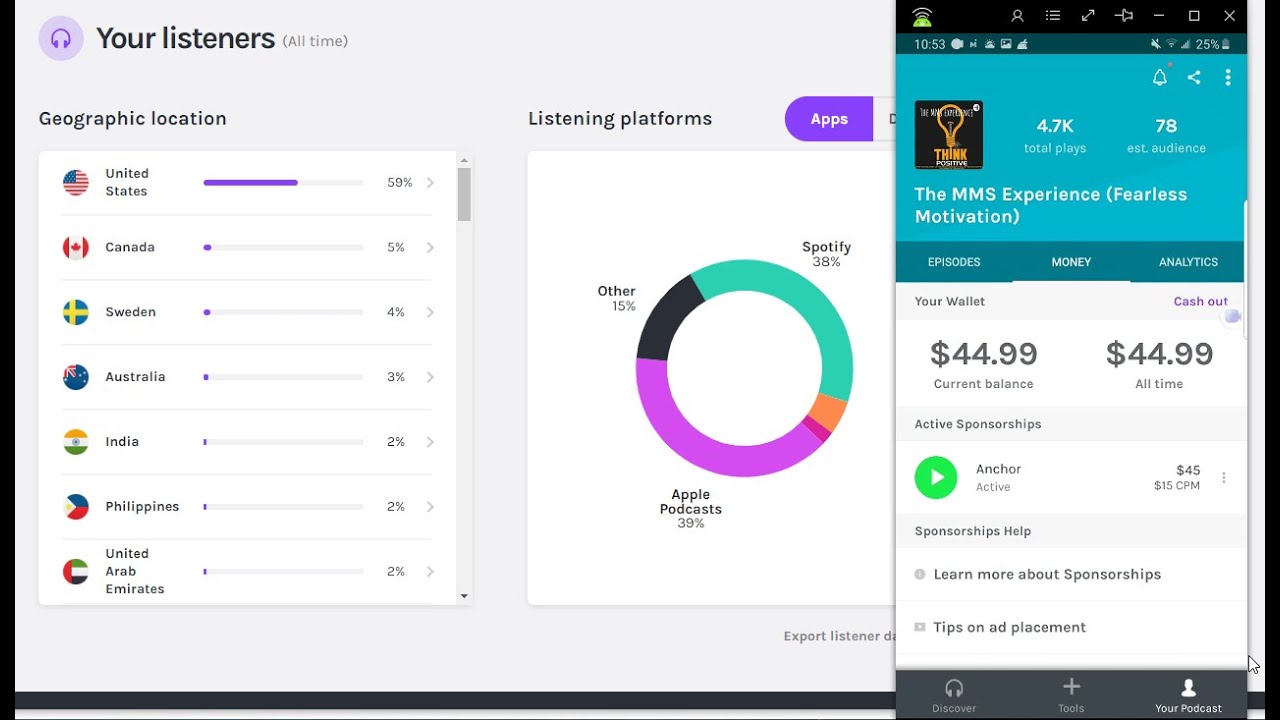Click the United Arab Emirates flag icon
Viewport: 1280px width, 720px height.
[x=76, y=572]
